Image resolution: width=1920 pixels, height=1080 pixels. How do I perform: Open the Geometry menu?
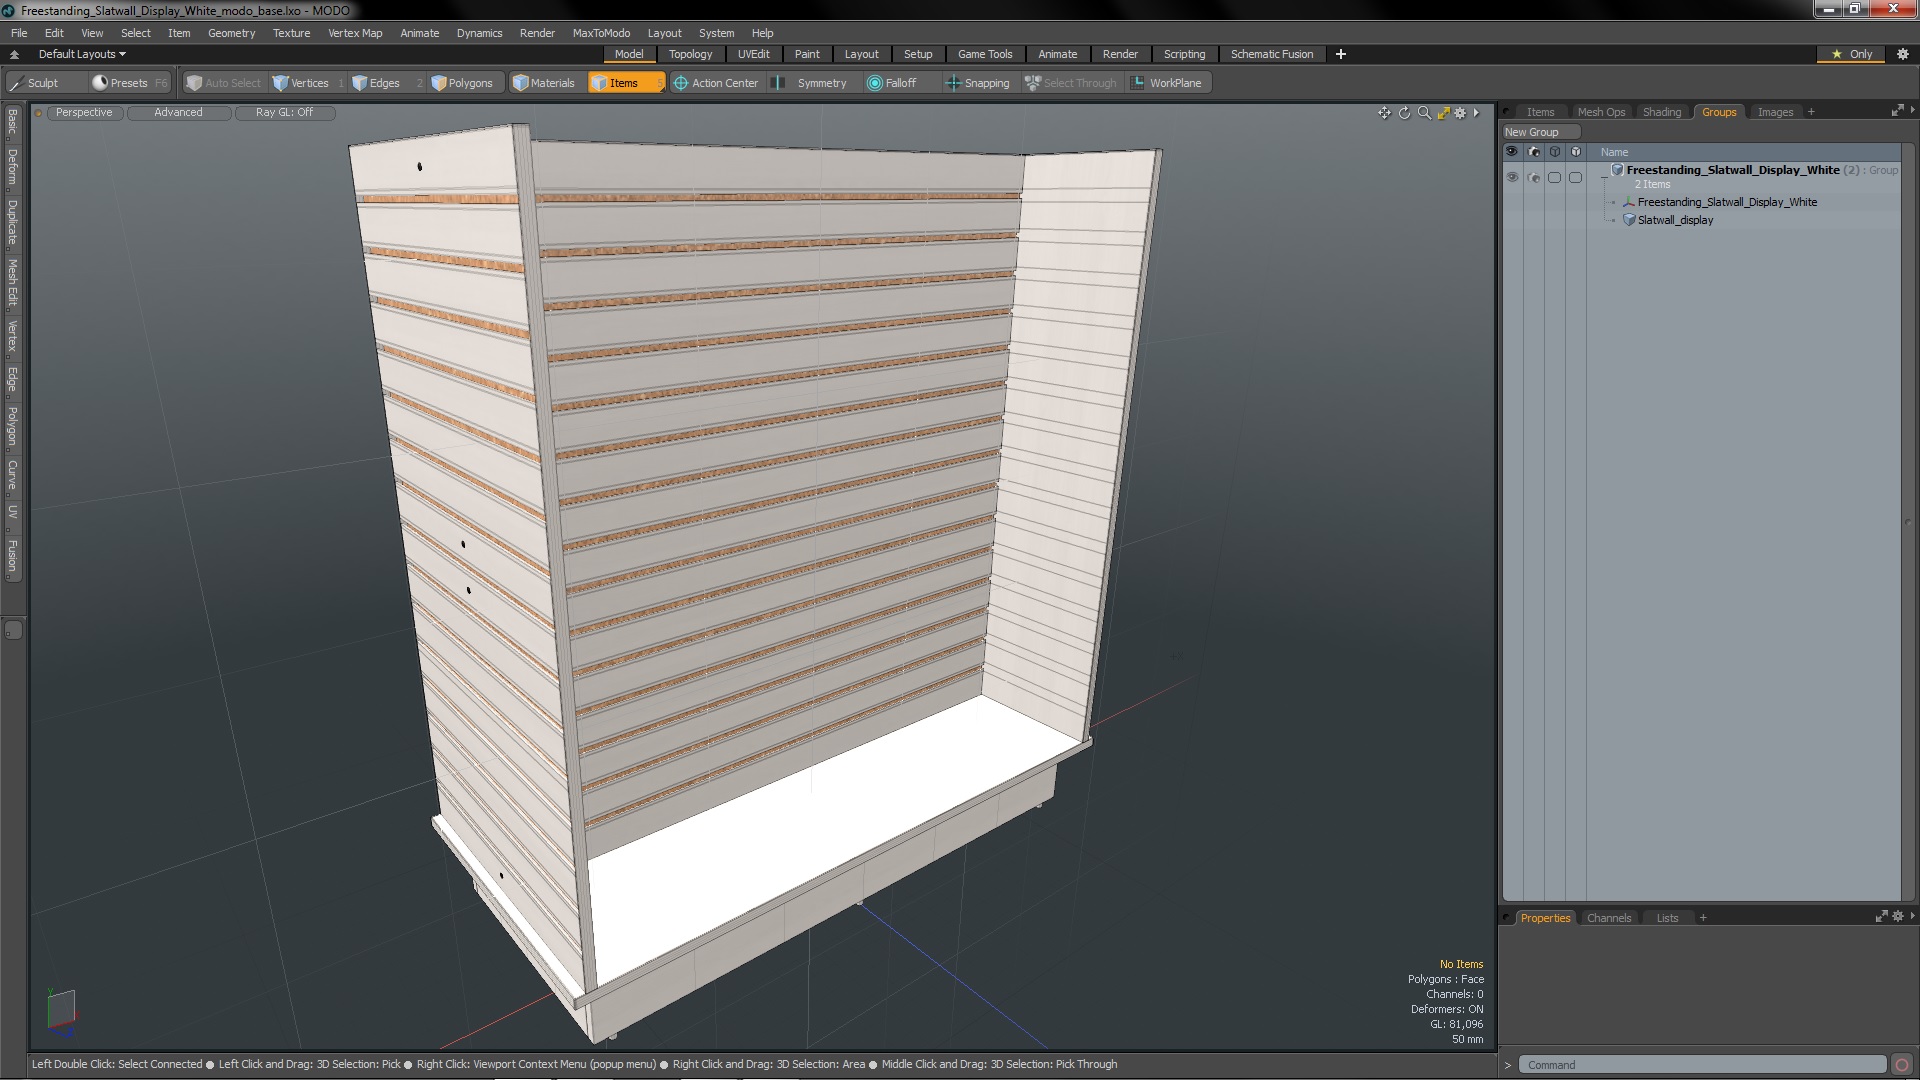pyautogui.click(x=231, y=33)
